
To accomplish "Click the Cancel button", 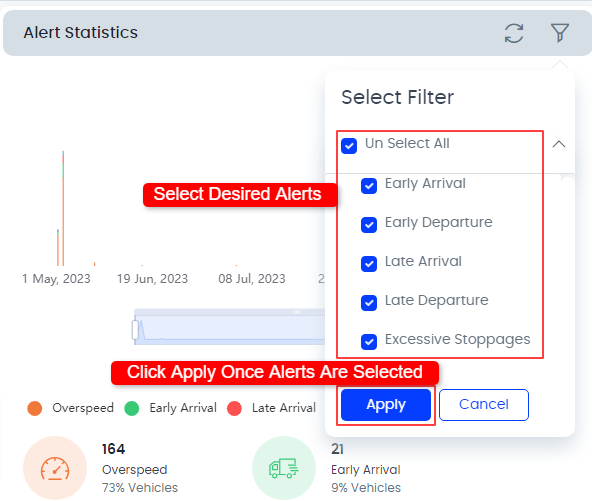I will point(484,405).
